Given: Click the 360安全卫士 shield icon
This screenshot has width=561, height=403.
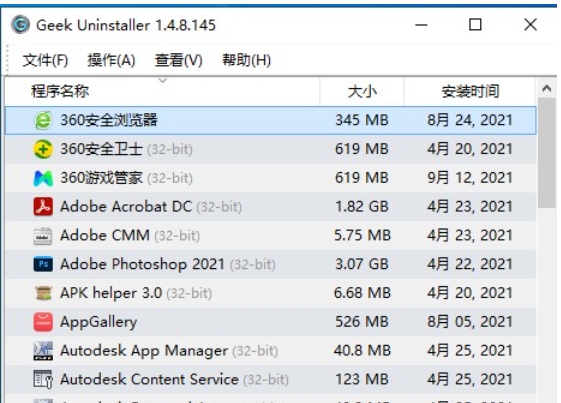Looking at the screenshot, I should click(x=43, y=149).
